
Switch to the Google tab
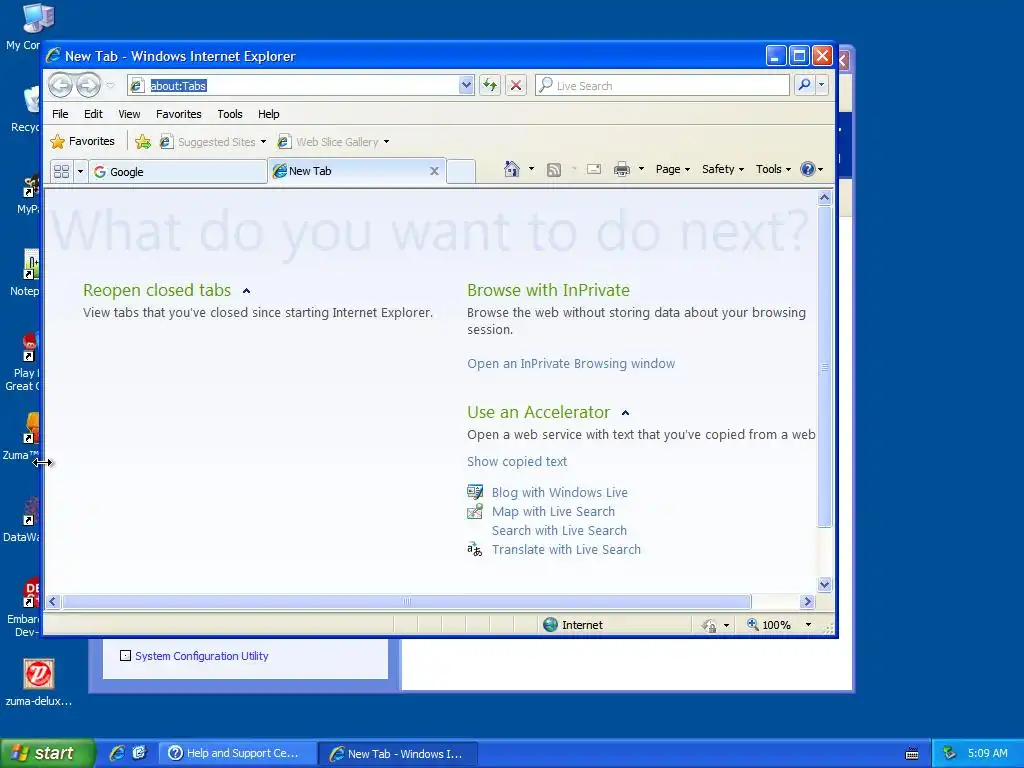point(178,172)
